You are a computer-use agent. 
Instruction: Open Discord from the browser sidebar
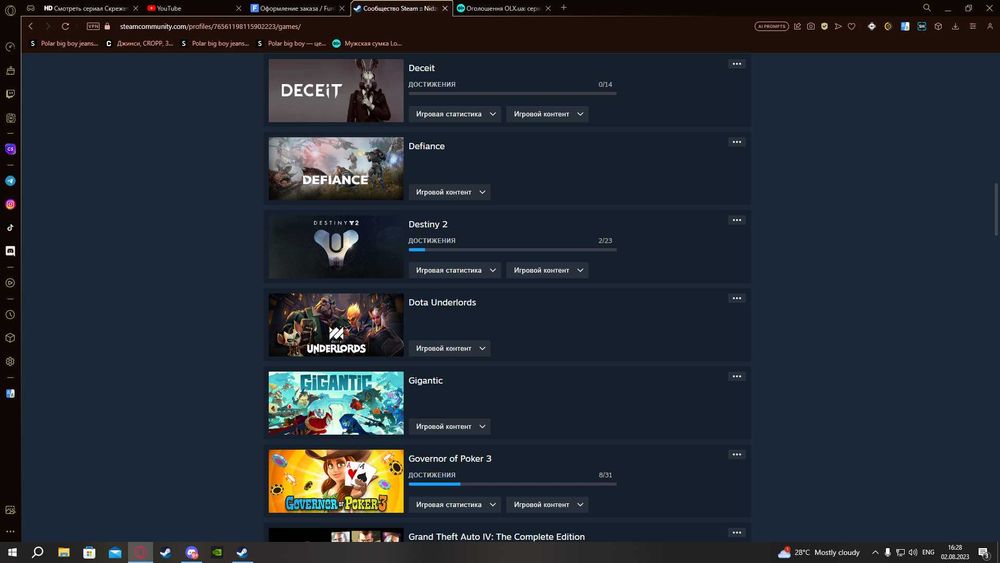[x=10, y=251]
